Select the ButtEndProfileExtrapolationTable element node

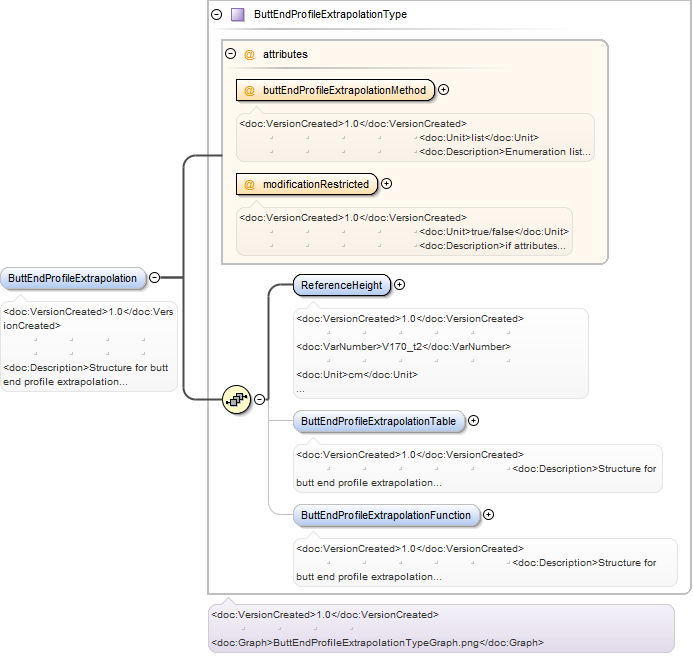[x=379, y=421]
